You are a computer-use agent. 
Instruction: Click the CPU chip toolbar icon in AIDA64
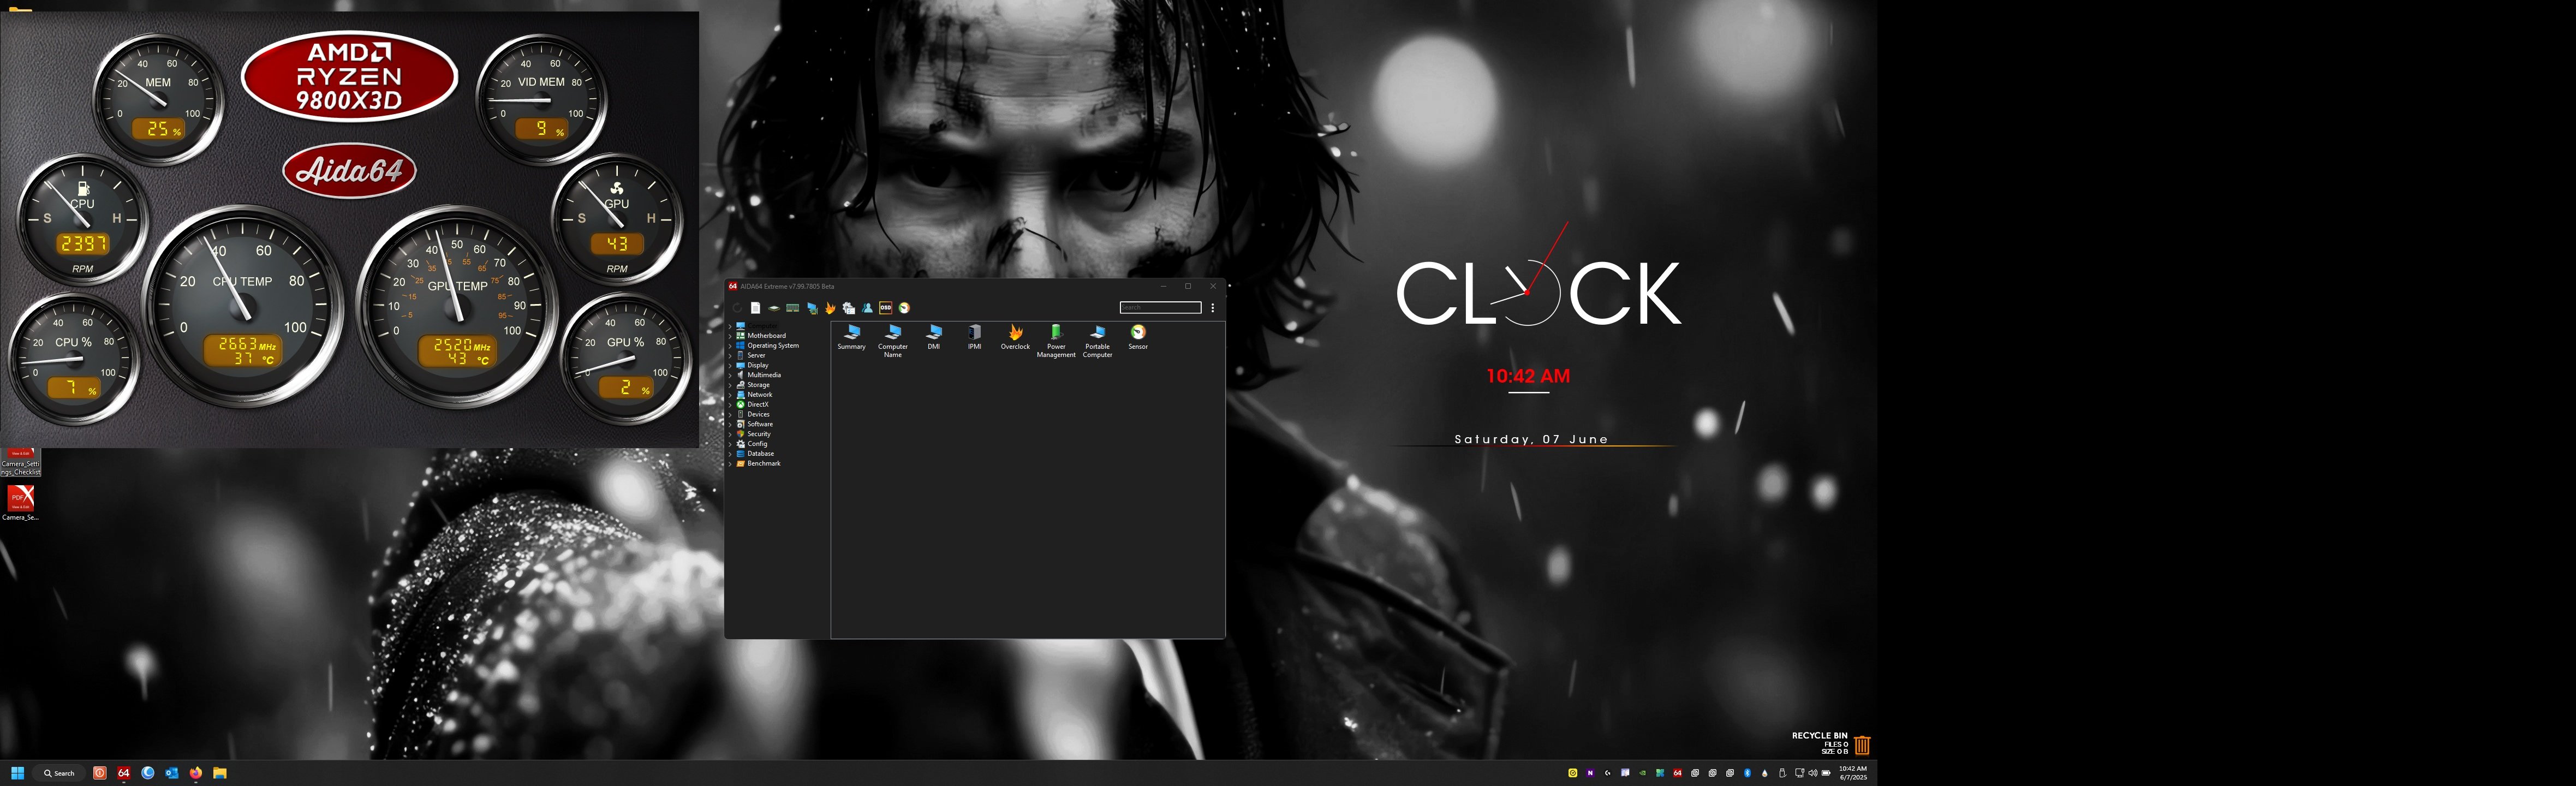[774, 308]
